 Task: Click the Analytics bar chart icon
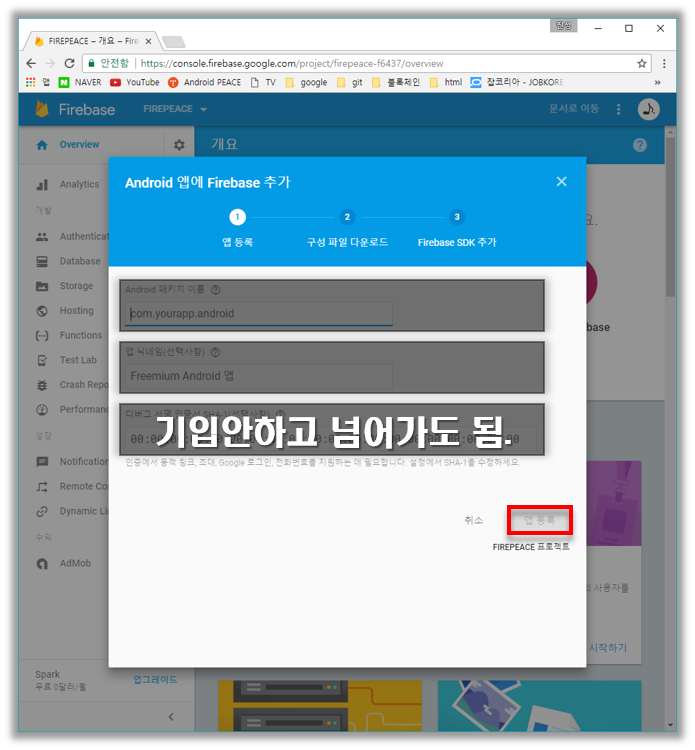[x=42, y=185]
